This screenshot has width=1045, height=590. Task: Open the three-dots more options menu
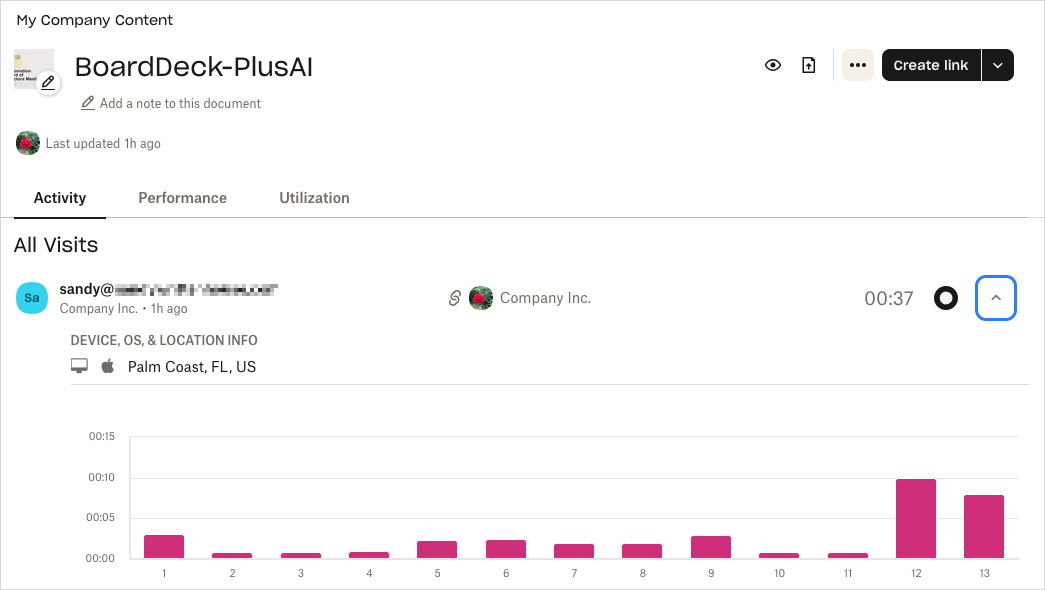pos(858,65)
